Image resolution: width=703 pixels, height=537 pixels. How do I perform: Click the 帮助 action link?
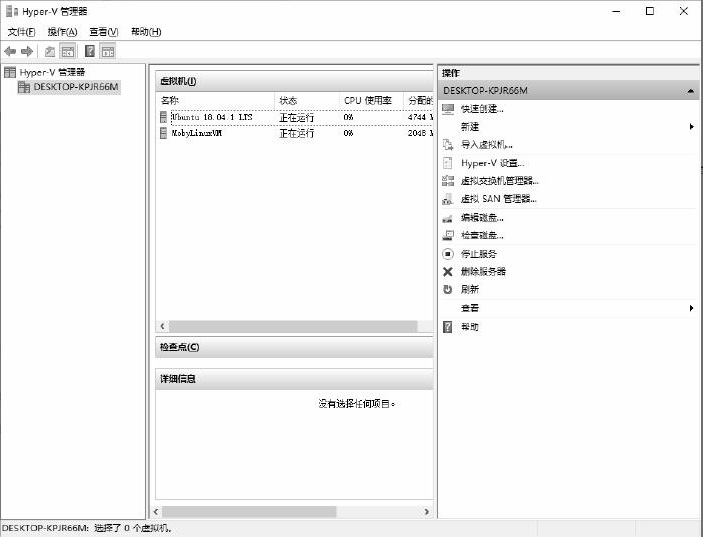(x=470, y=327)
